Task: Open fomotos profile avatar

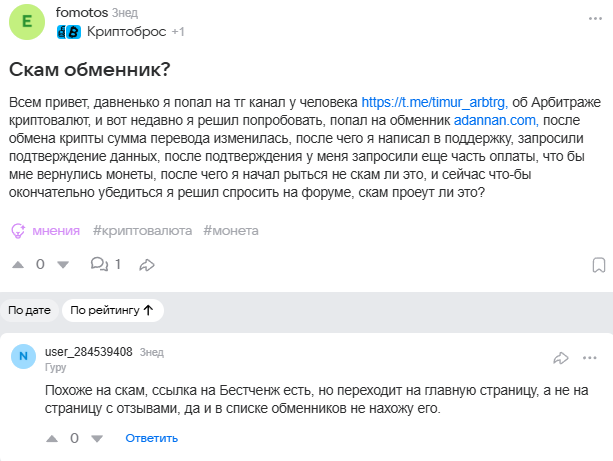Action: 27,21
